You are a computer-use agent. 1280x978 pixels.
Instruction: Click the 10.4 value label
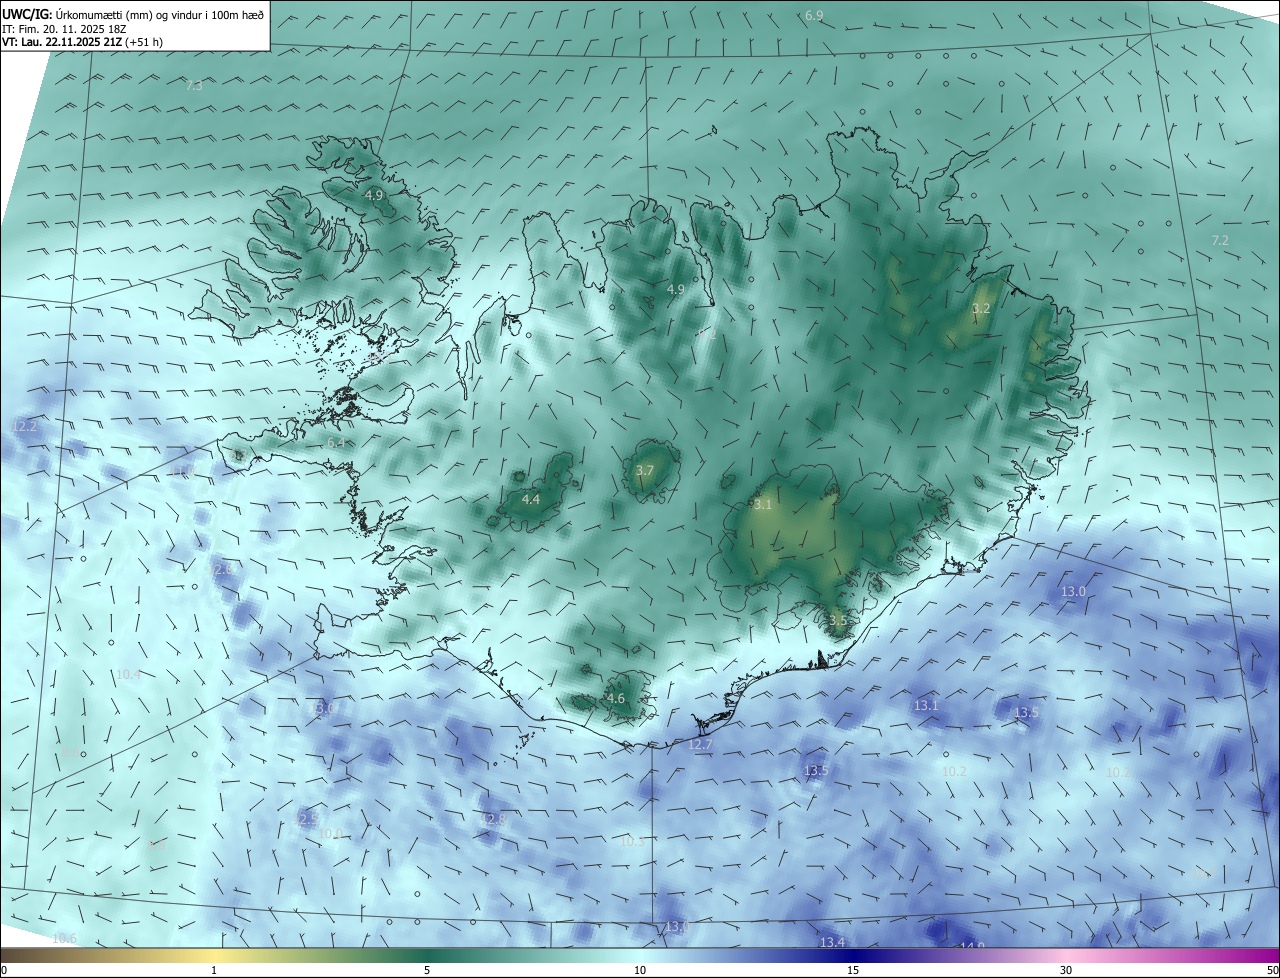click(x=129, y=675)
